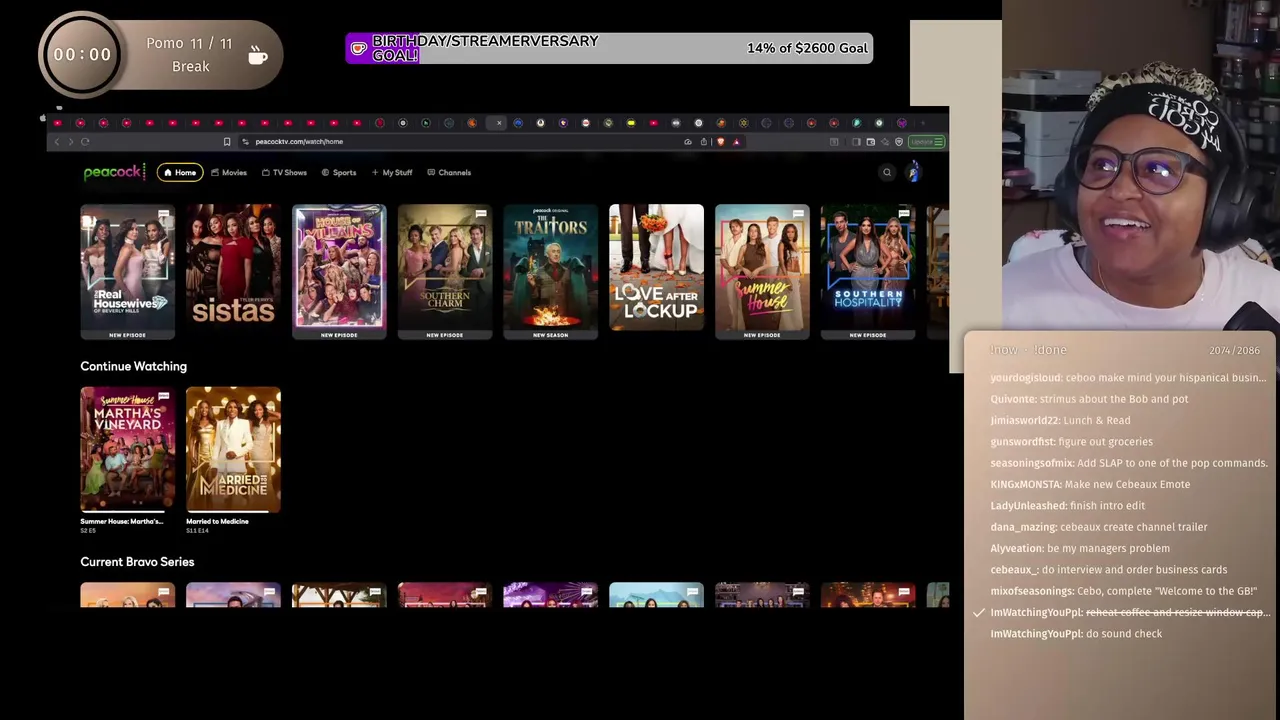Click the browser forward arrow
Viewport: 1280px width, 720px height.
click(x=71, y=142)
